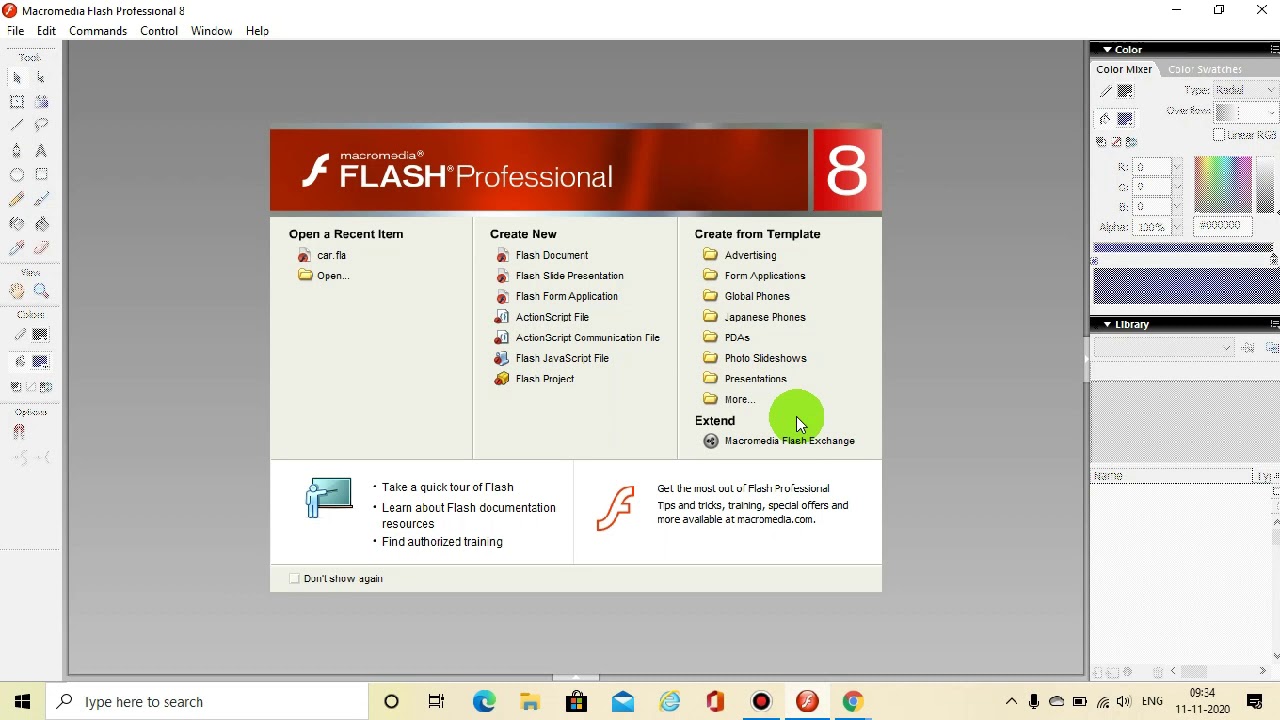The height and width of the screenshot is (720, 1280).
Task: Select the Selection arrow tool
Action: pyautogui.click(x=17, y=77)
